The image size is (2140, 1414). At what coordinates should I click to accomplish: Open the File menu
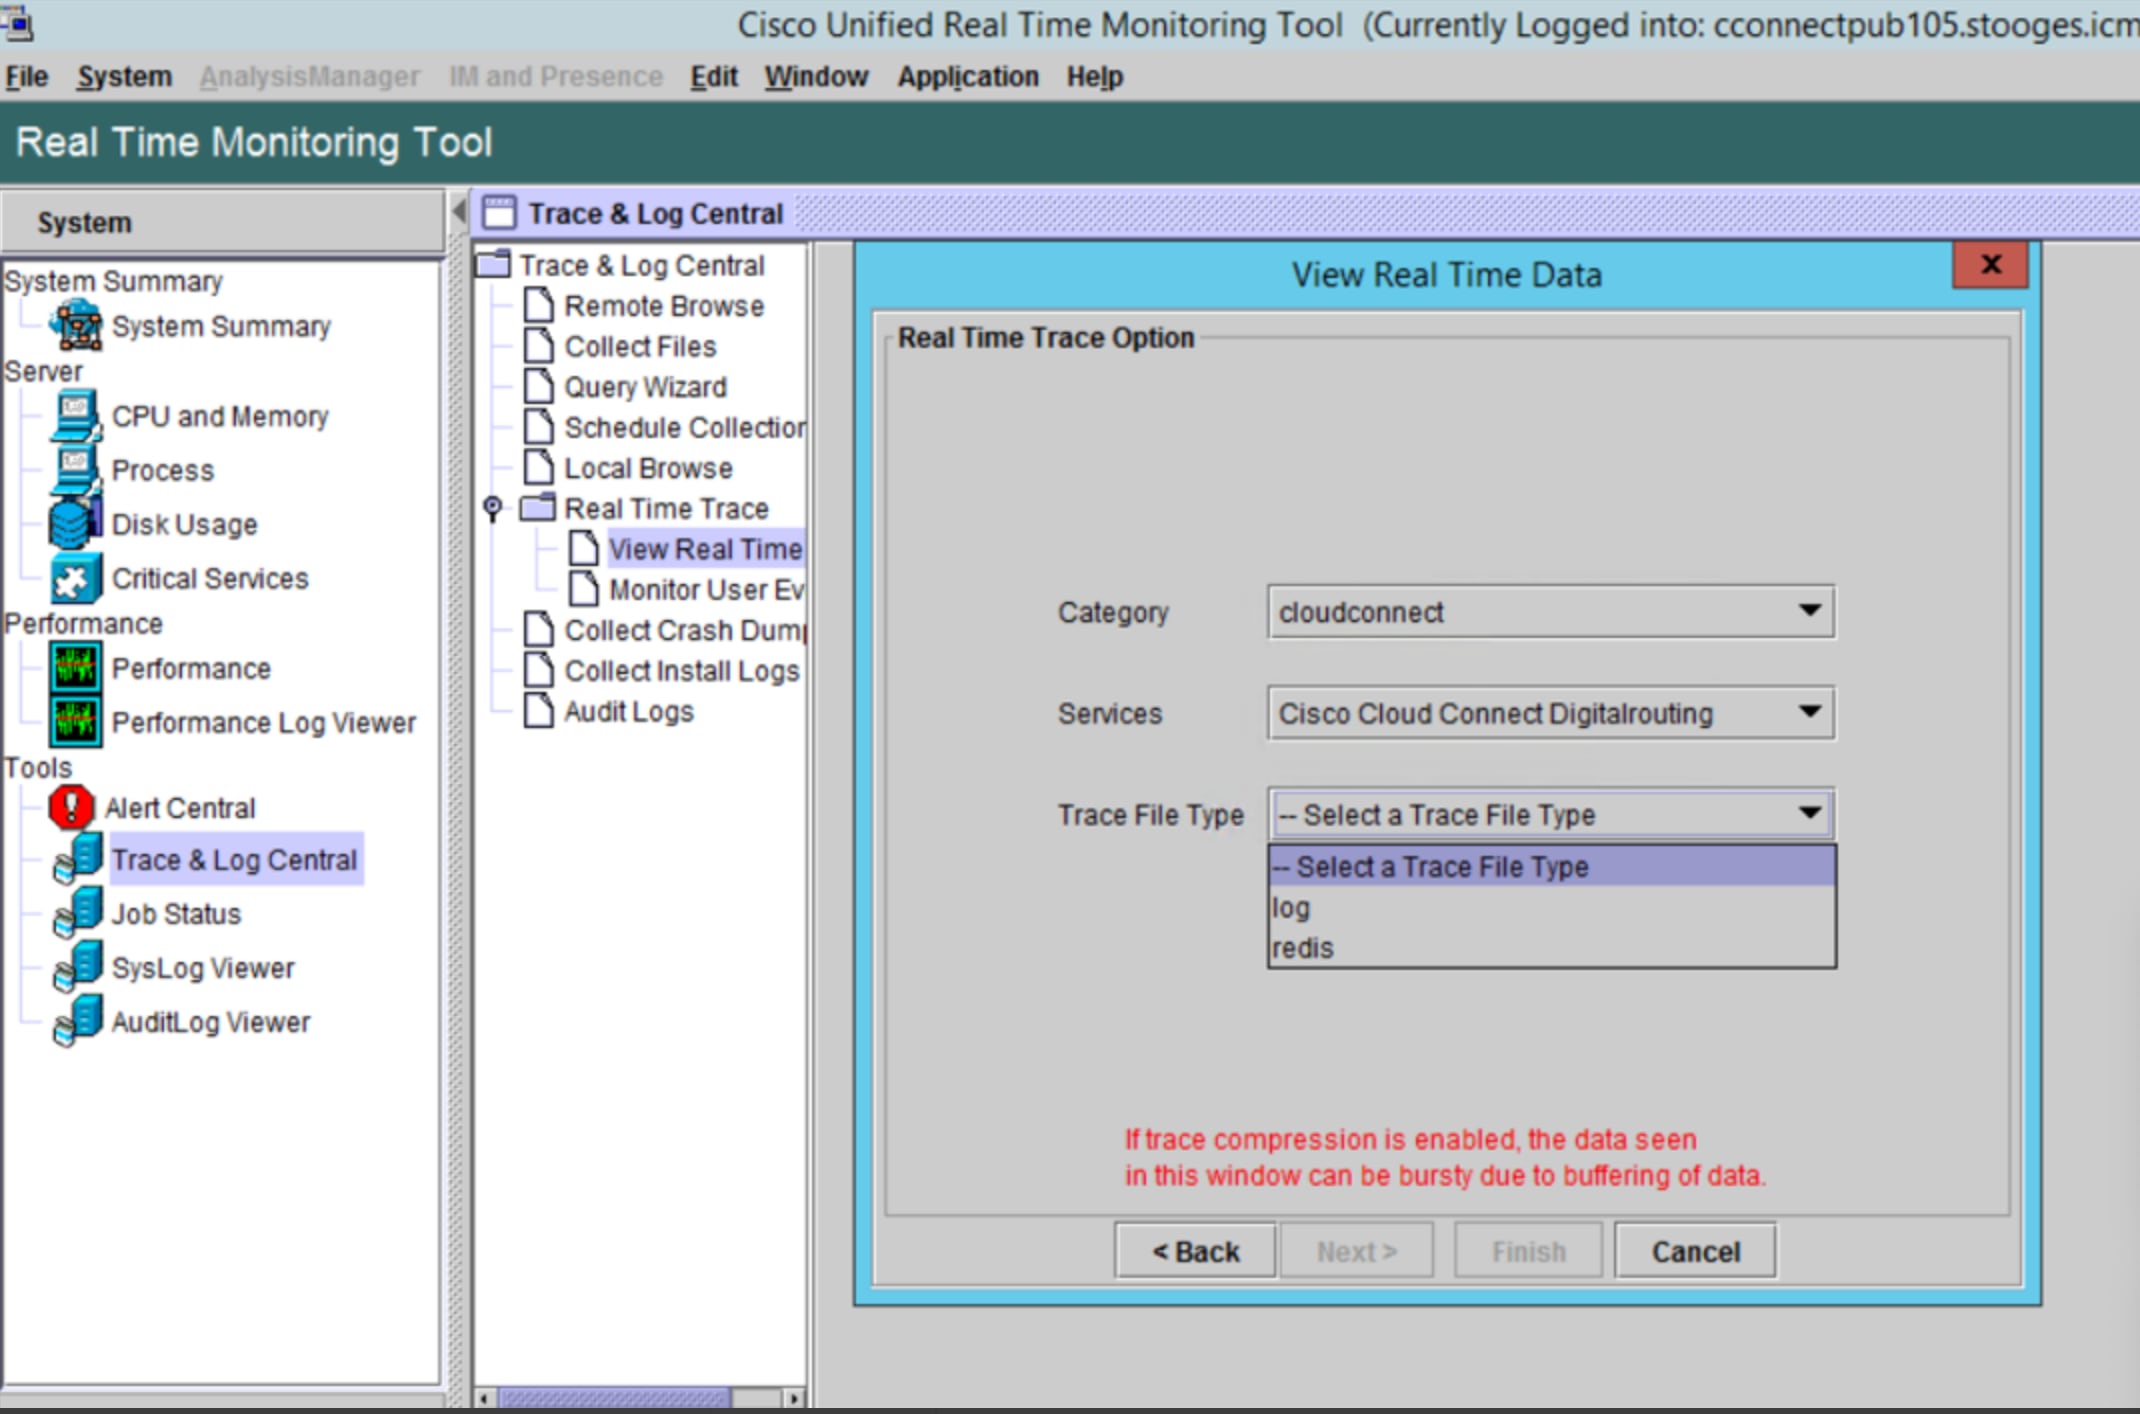(26, 77)
